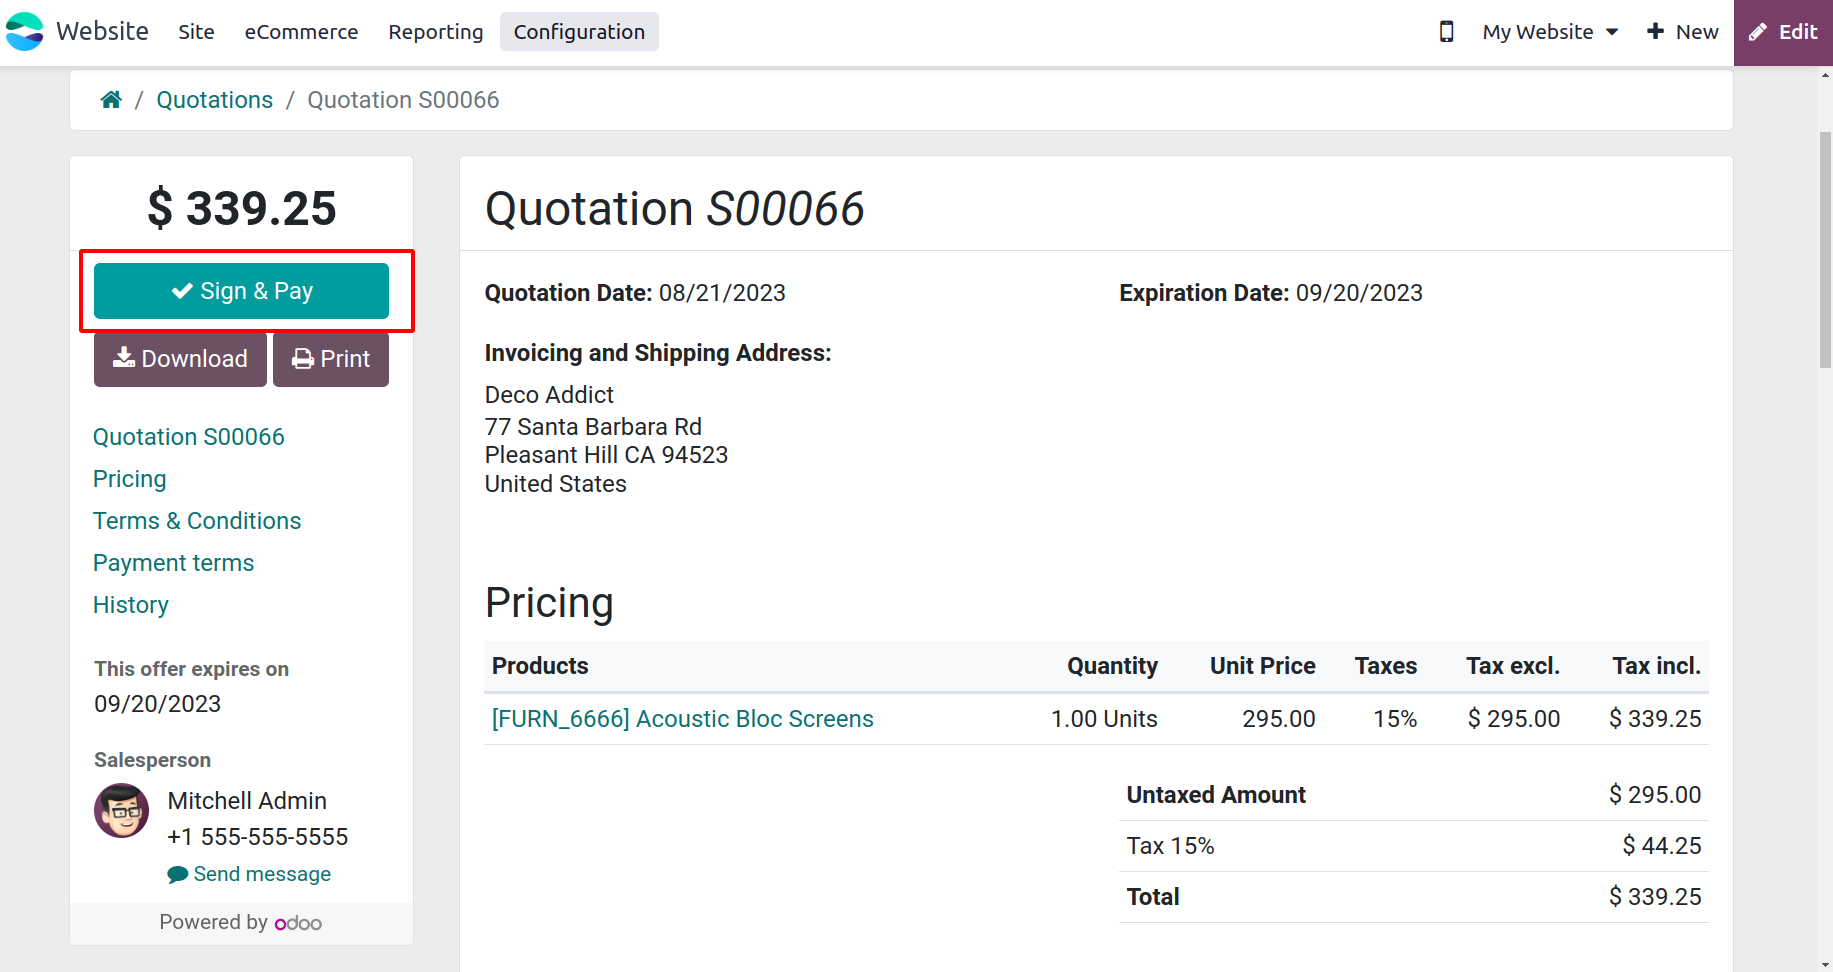The width and height of the screenshot is (1833, 972).
Task: Open the Site menu
Action: [196, 32]
